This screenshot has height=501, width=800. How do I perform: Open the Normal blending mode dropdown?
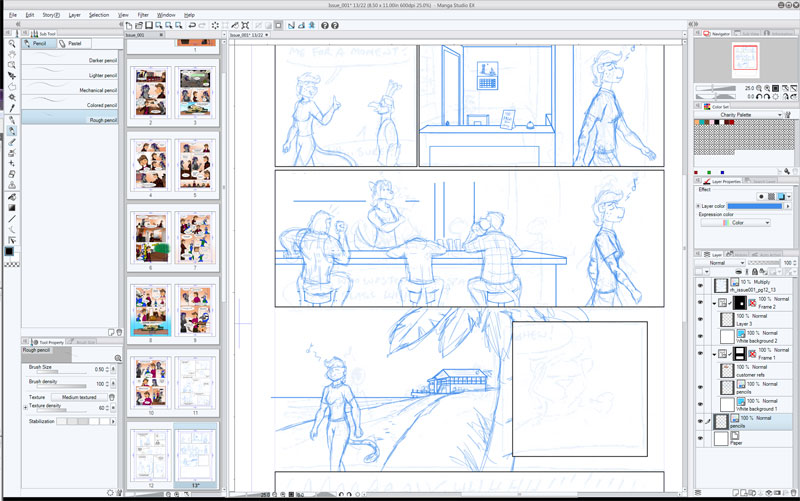[720, 263]
